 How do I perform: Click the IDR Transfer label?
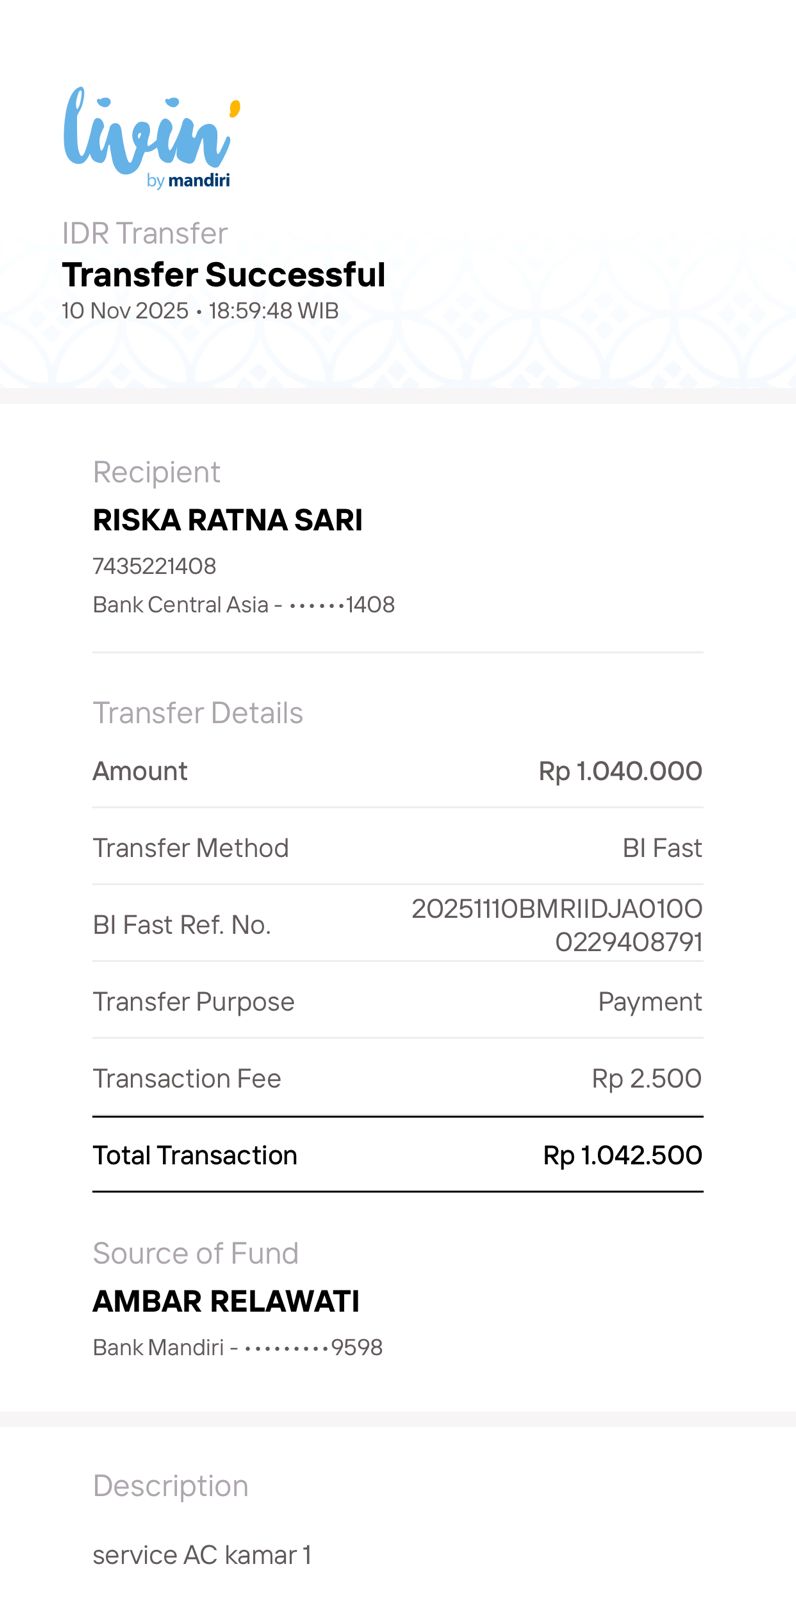[145, 233]
